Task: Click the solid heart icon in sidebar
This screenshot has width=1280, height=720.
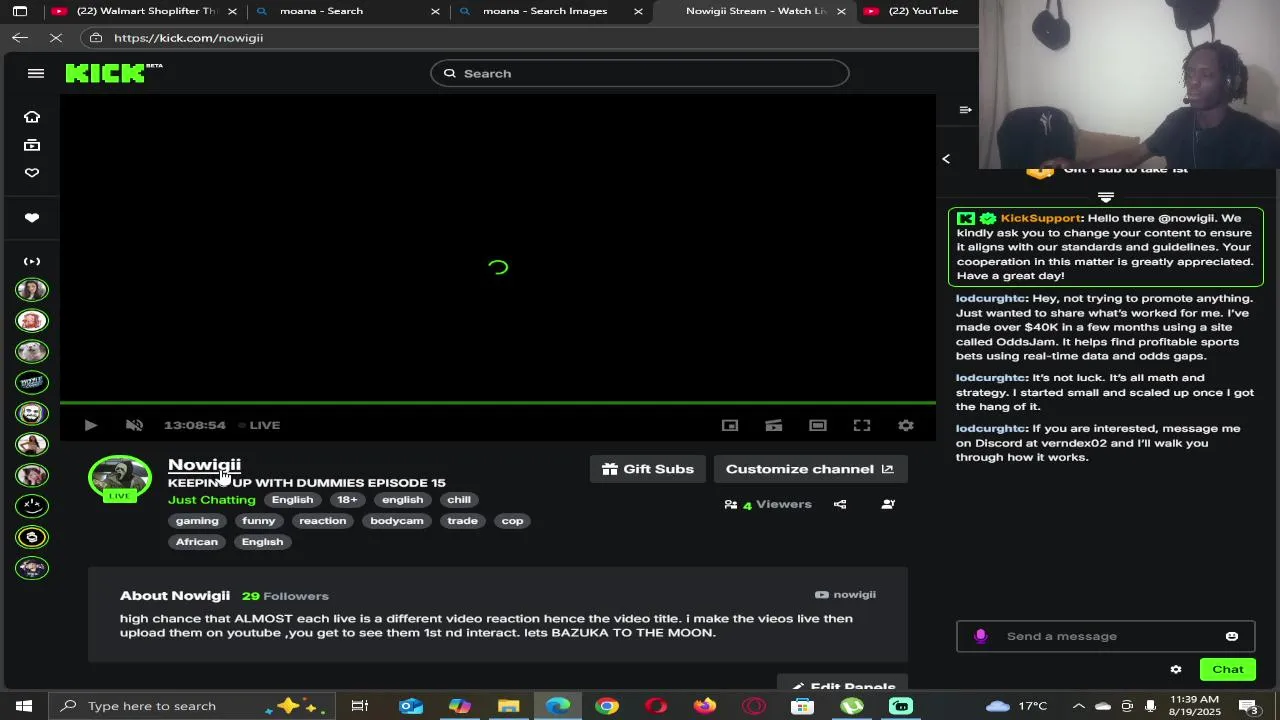Action: [x=32, y=218]
